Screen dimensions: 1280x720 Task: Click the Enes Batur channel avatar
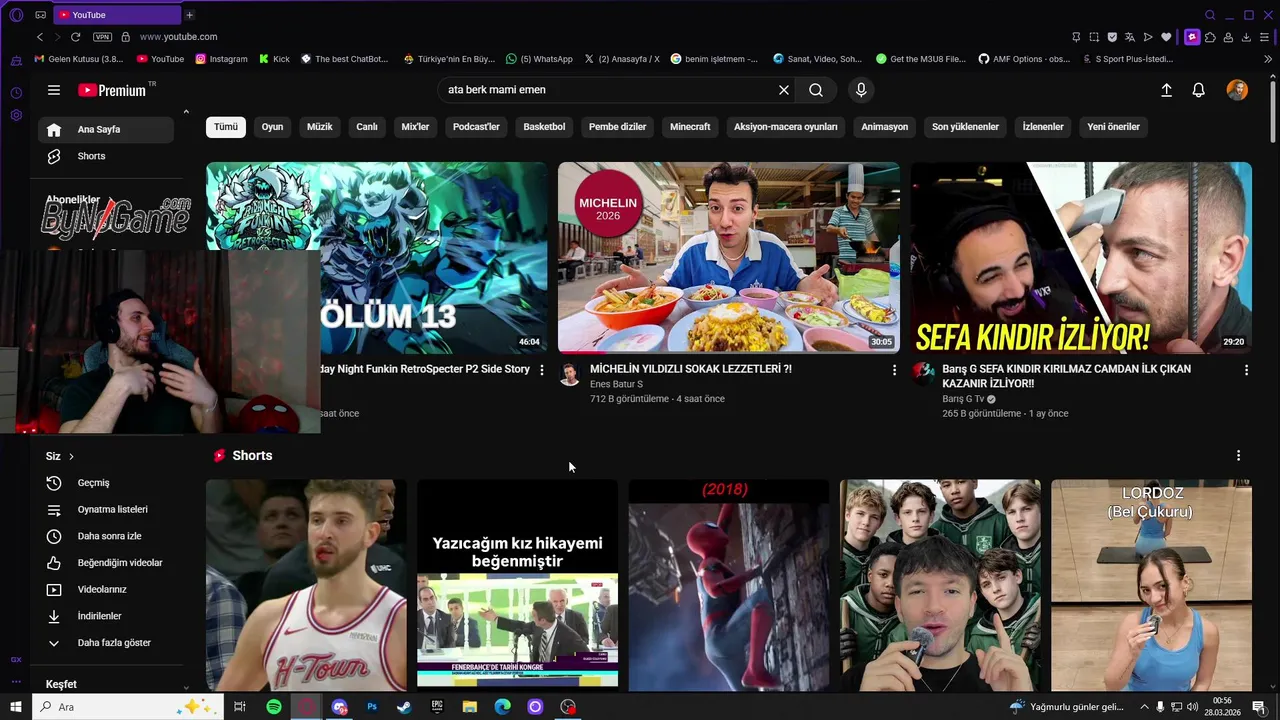569,374
